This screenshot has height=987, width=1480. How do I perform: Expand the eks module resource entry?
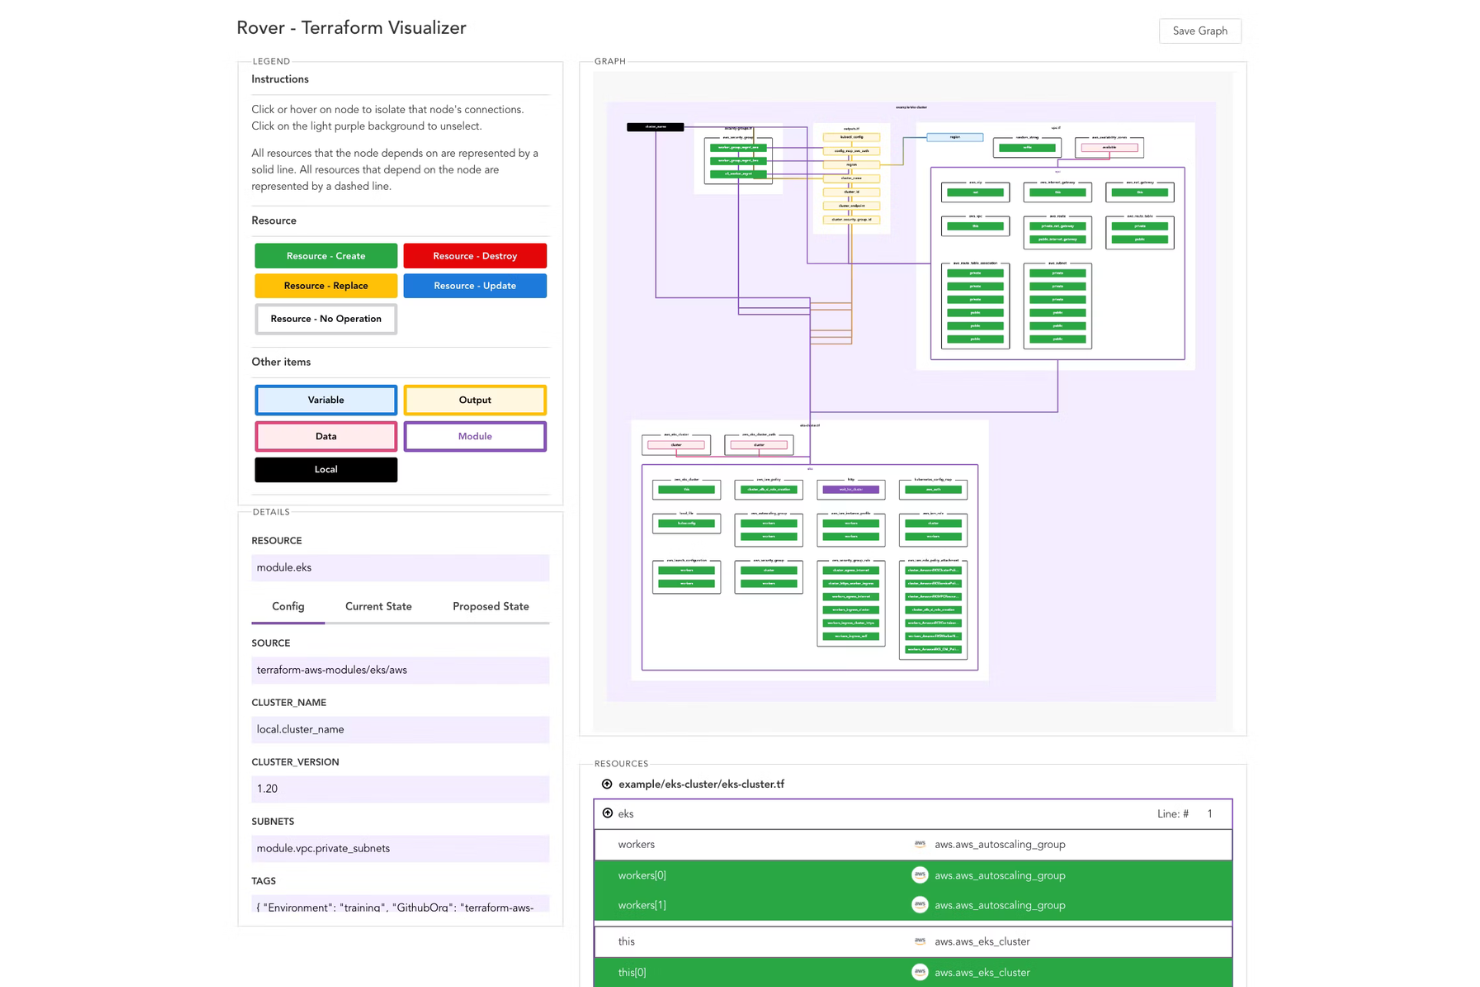coord(608,813)
